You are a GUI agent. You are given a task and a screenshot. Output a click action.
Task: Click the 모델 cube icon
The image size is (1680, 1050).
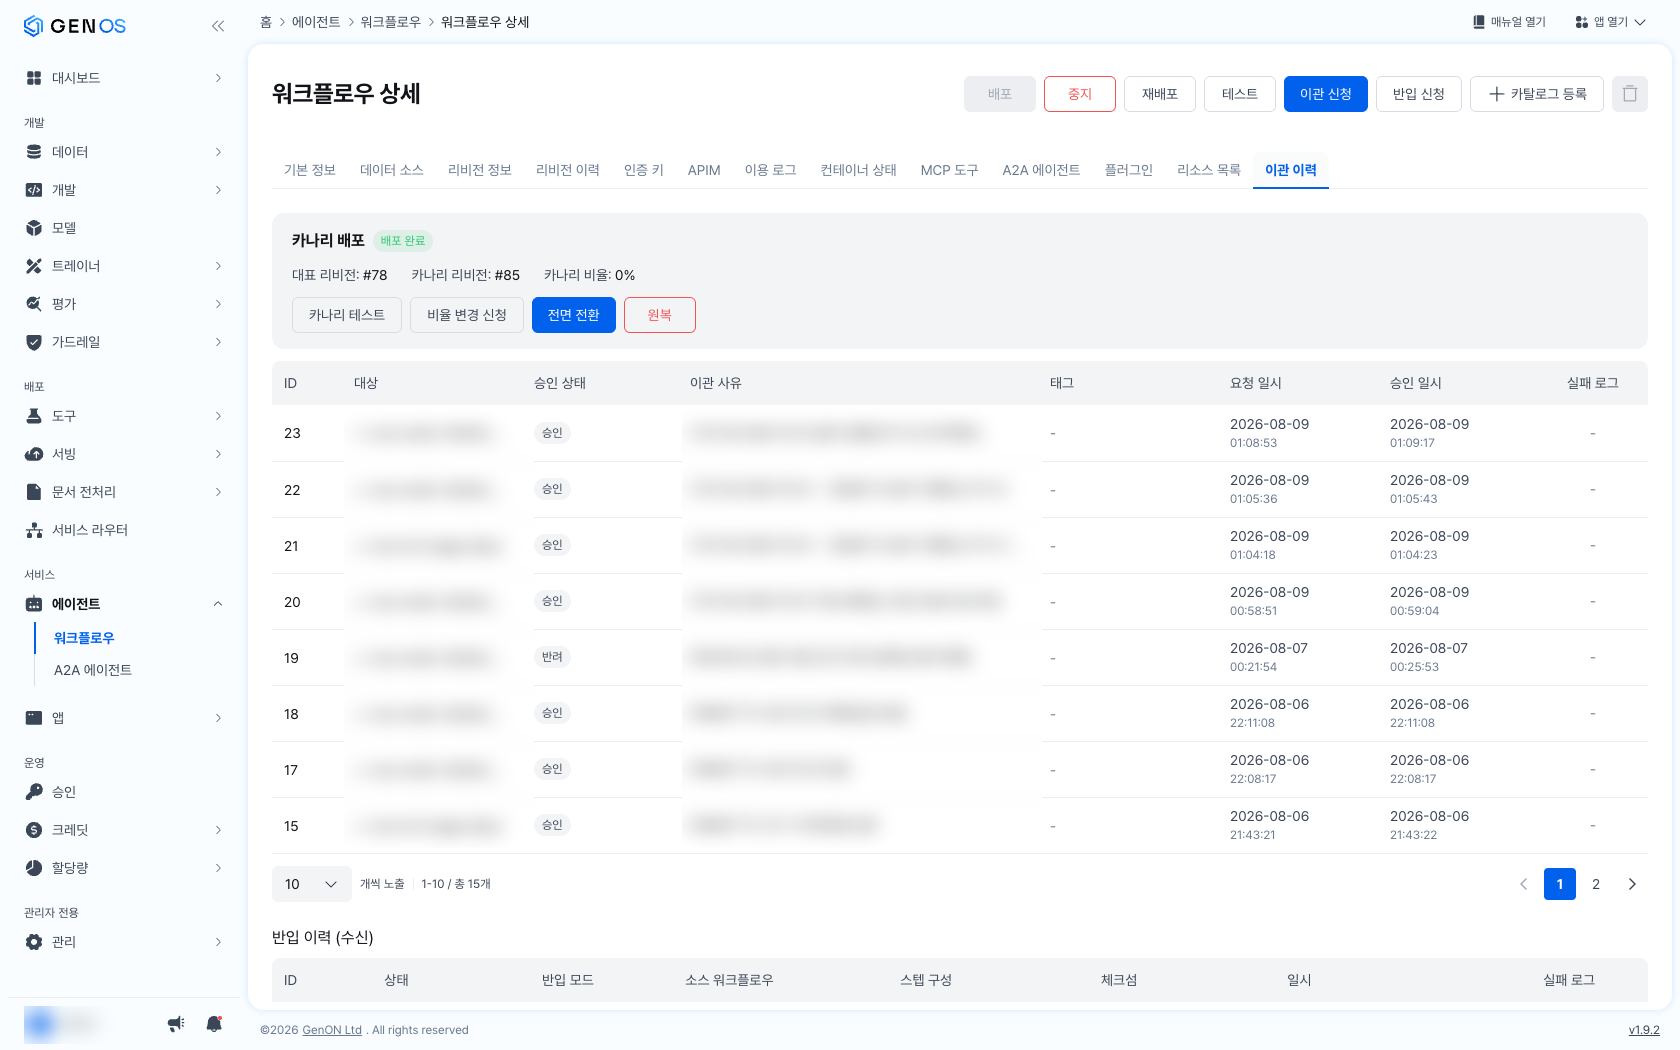coord(34,228)
